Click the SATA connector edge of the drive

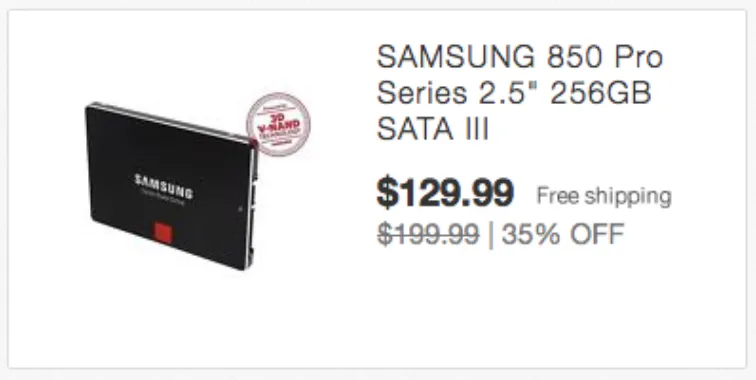click(253, 203)
